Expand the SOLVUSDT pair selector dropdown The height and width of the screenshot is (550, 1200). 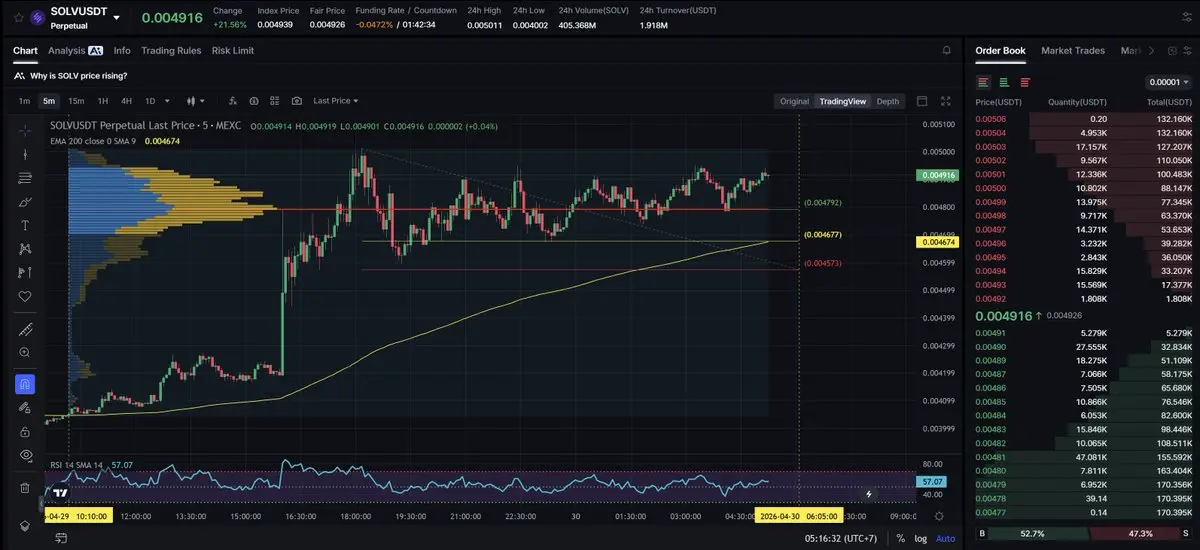(x=117, y=18)
